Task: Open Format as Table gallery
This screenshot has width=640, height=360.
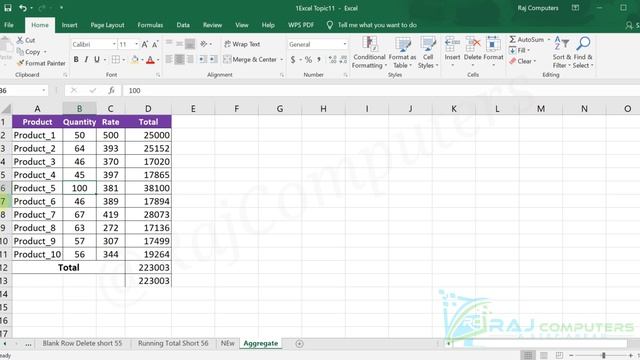Action: [402, 53]
